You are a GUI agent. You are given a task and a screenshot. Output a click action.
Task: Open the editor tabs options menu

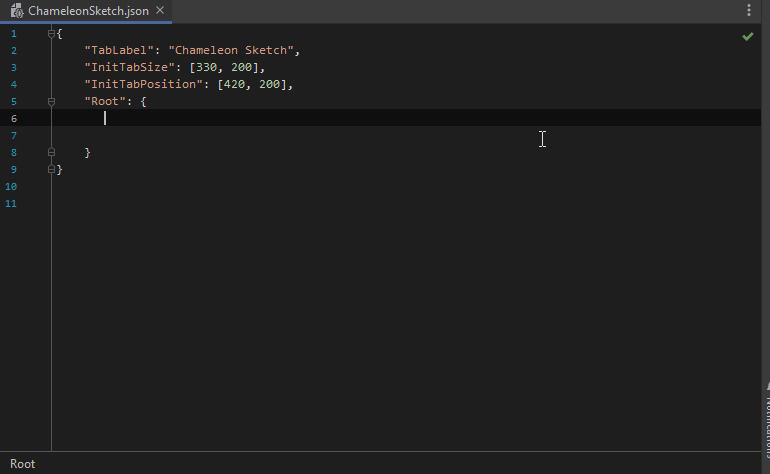pos(749,10)
